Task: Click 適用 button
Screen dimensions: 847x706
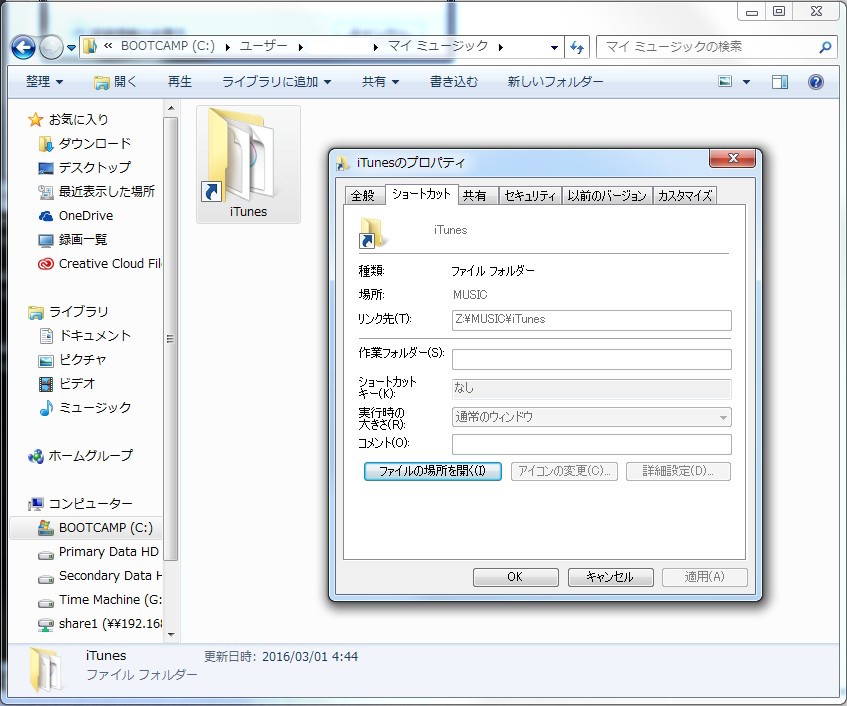Action: tap(705, 577)
